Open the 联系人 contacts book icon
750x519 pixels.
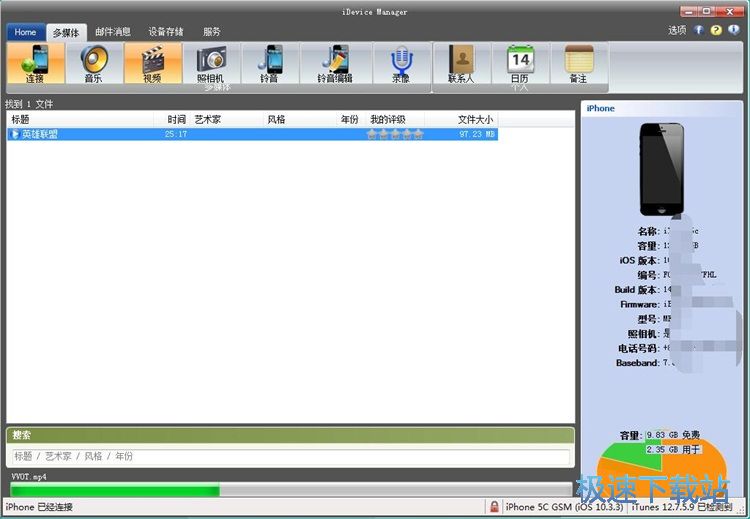[462, 64]
